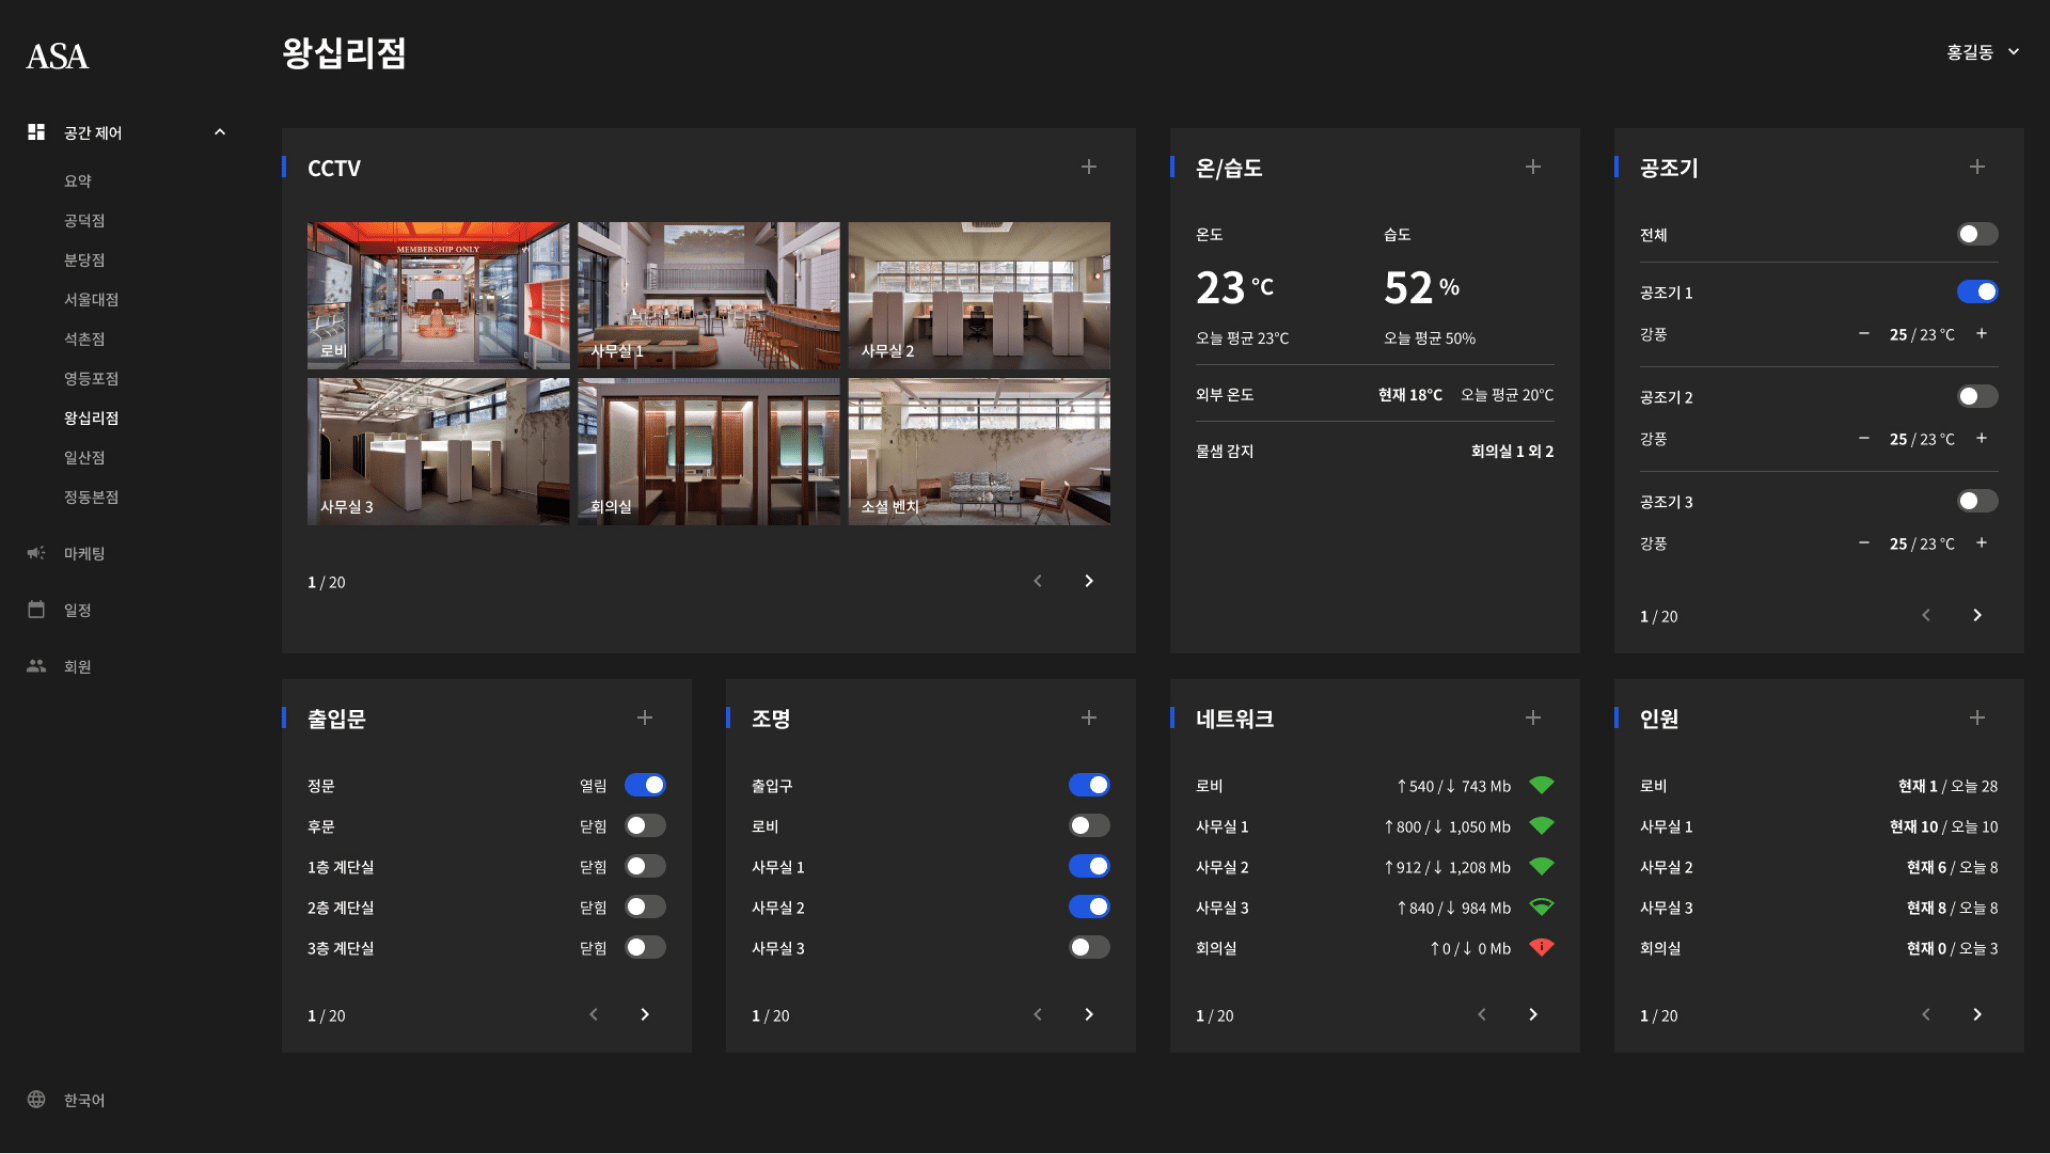This screenshot has width=2050, height=1154.
Task: Decrease 공조기 3 temperature with minus
Action: point(1864,543)
